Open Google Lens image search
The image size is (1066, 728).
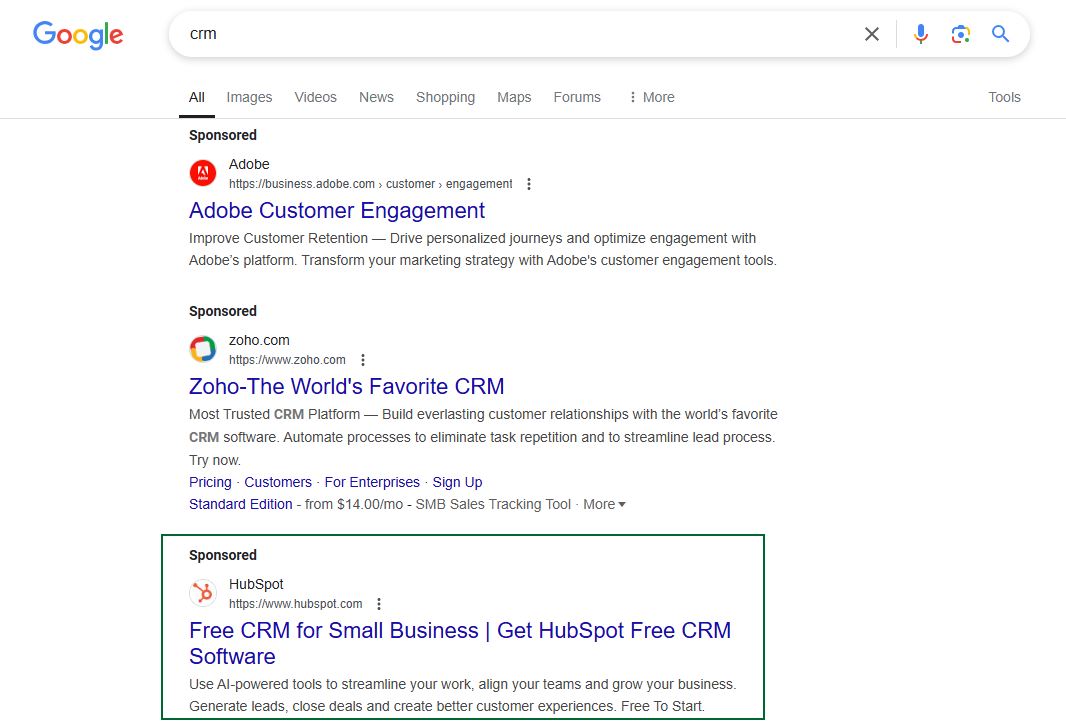pyautogui.click(x=960, y=33)
